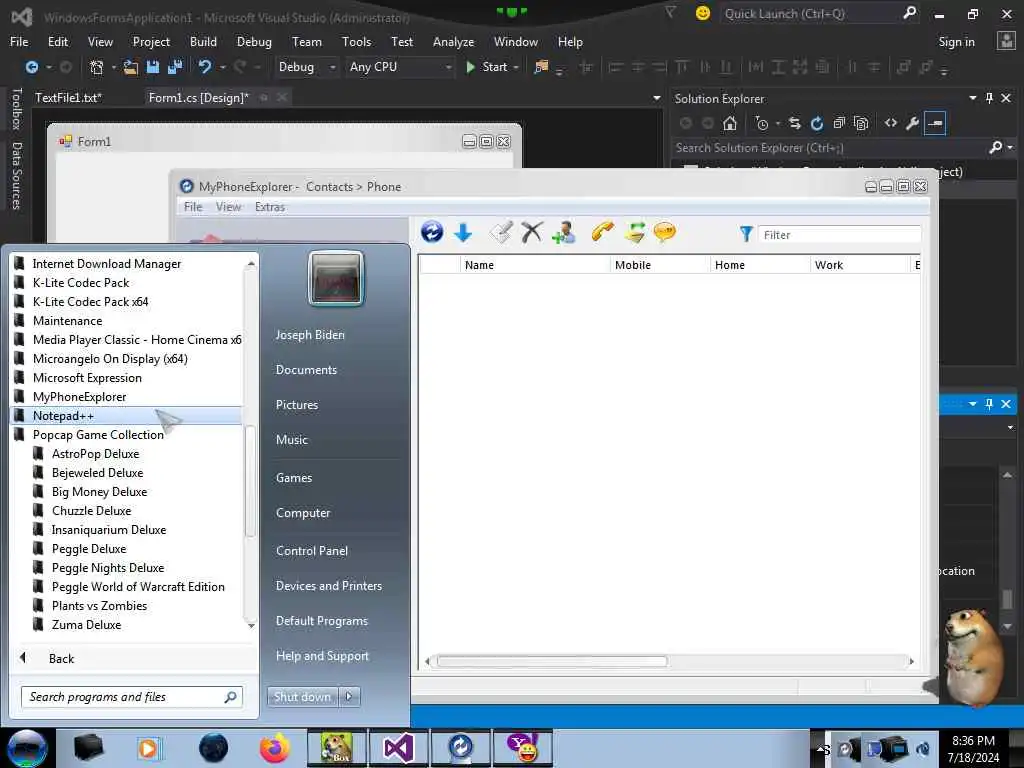Click the Sync with Active Document icon
This screenshot has height=768, width=1024.
[x=794, y=123]
